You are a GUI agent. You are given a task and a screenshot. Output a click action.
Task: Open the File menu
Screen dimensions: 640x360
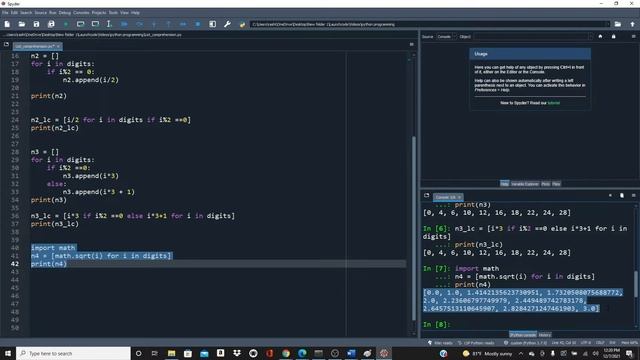(x=5, y=13)
